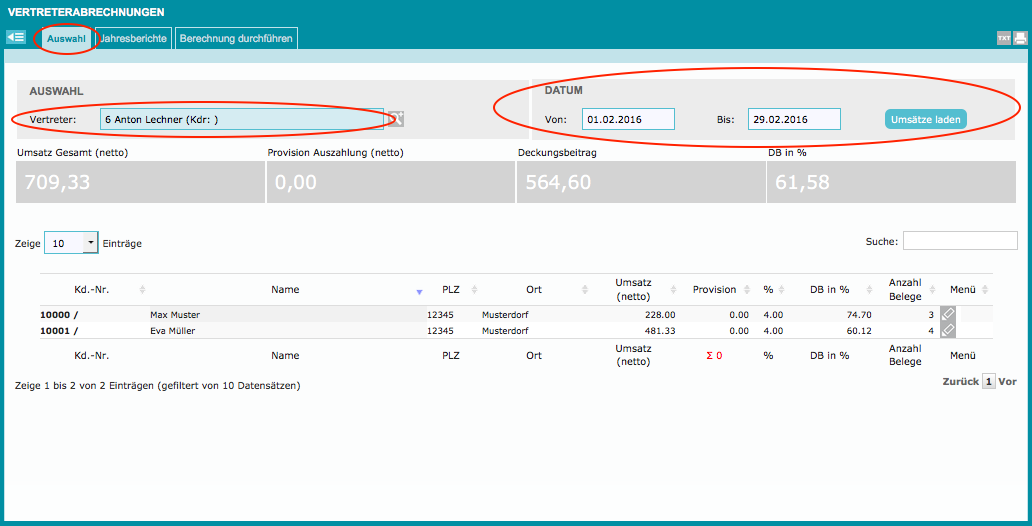Sort by Umsatz (netto) column header

point(634,290)
